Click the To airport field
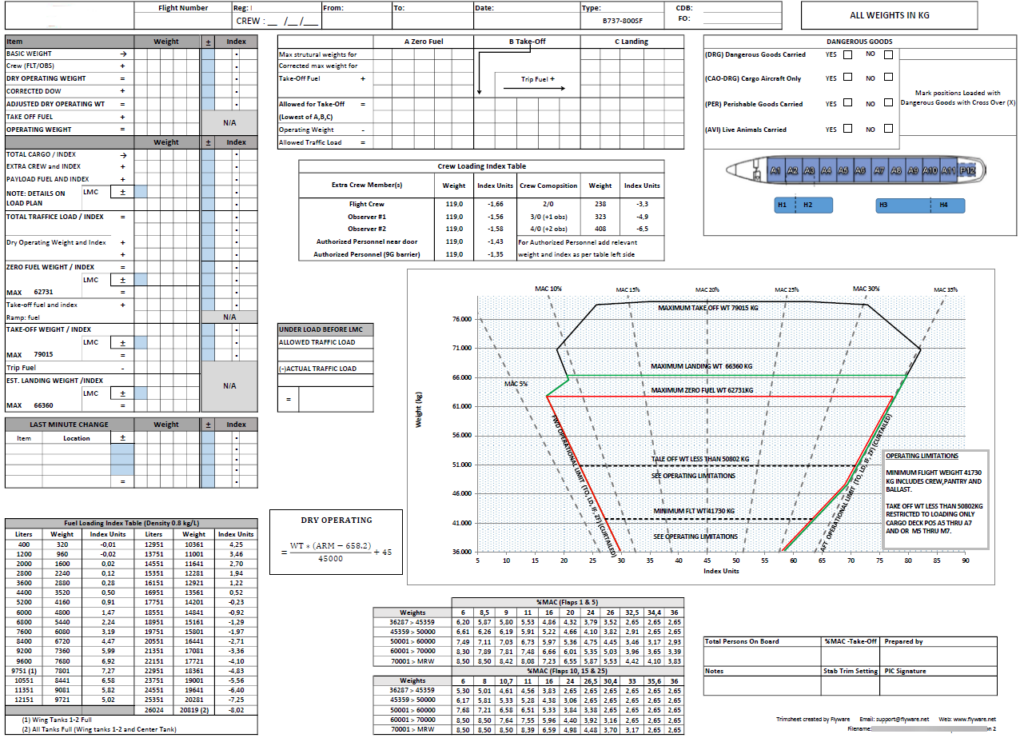Screen dimensions: 1024x742 click(432, 21)
